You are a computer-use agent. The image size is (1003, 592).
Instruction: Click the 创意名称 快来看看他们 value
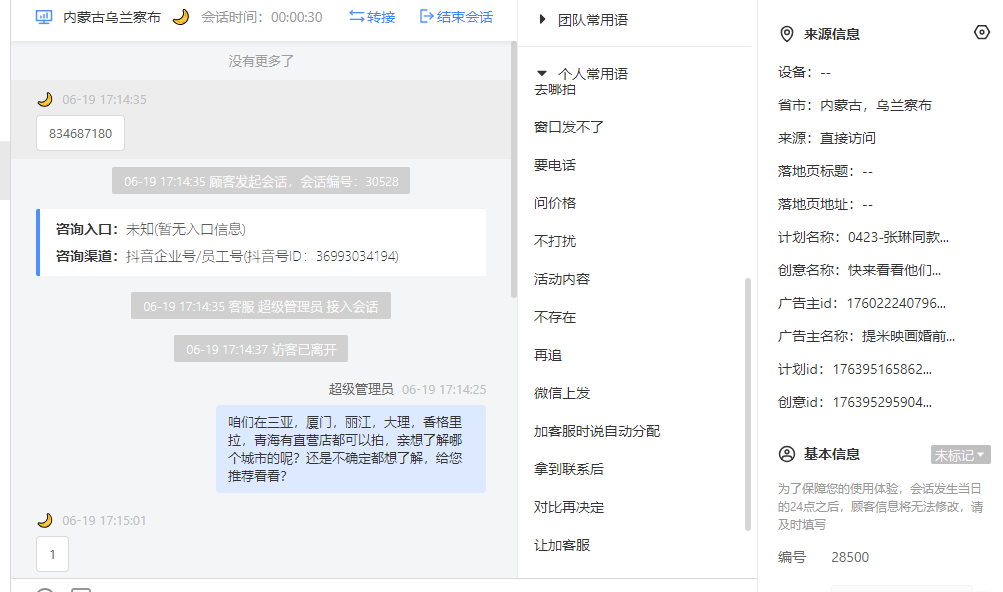tap(894, 270)
